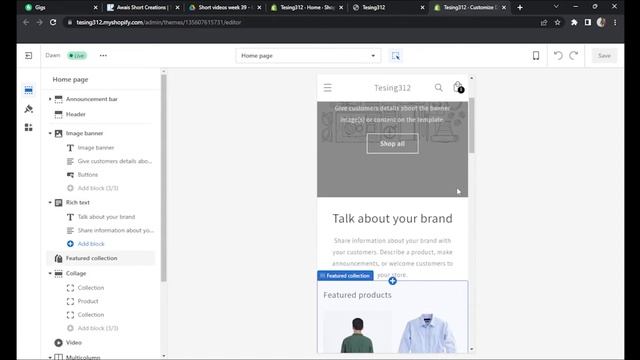640x360 pixels.
Task: Select the Collage section row
Action: pos(76,273)
